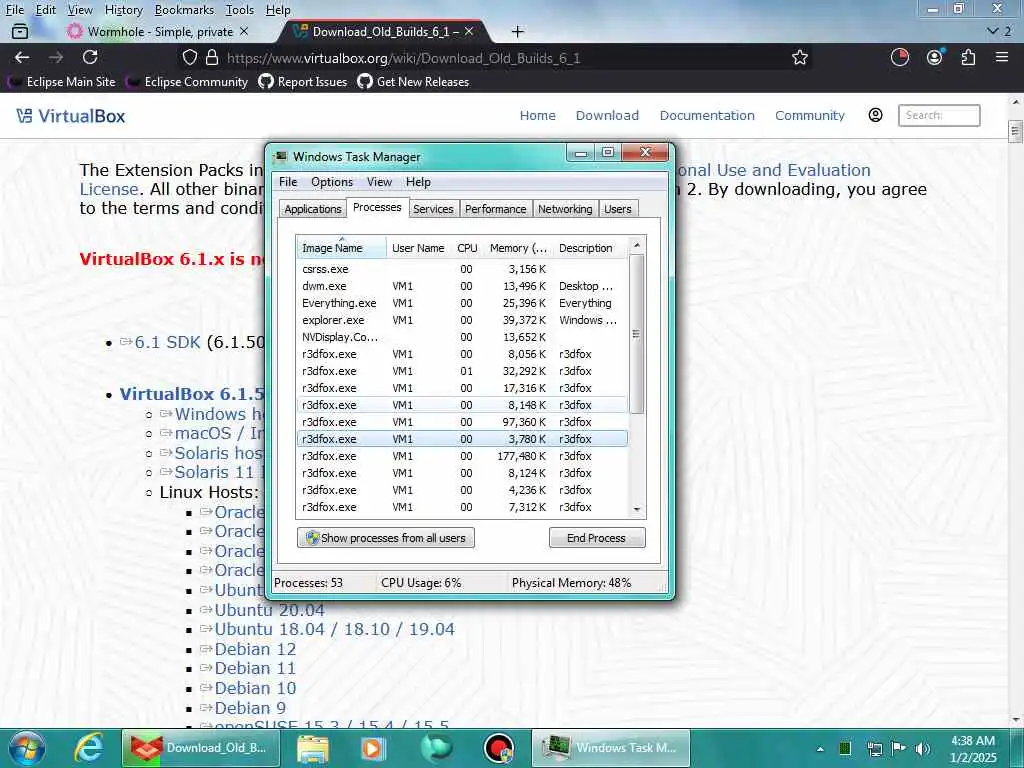Screen dimensions: 1024x768
Task: Open the file explorer taskbar icon
Action: pyautogui.click(x=313, y=748)
